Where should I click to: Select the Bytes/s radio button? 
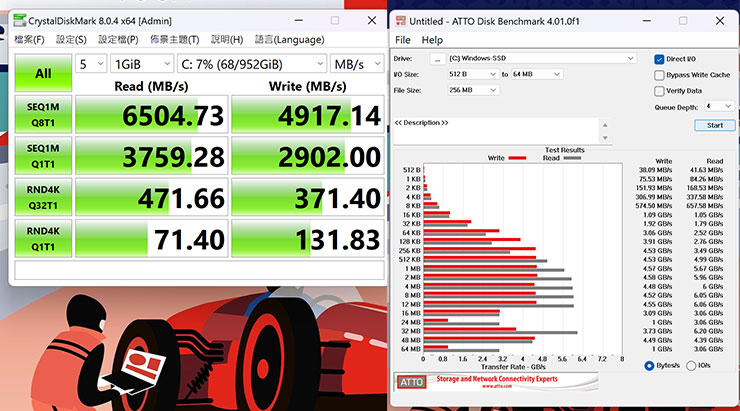[649, 366]
